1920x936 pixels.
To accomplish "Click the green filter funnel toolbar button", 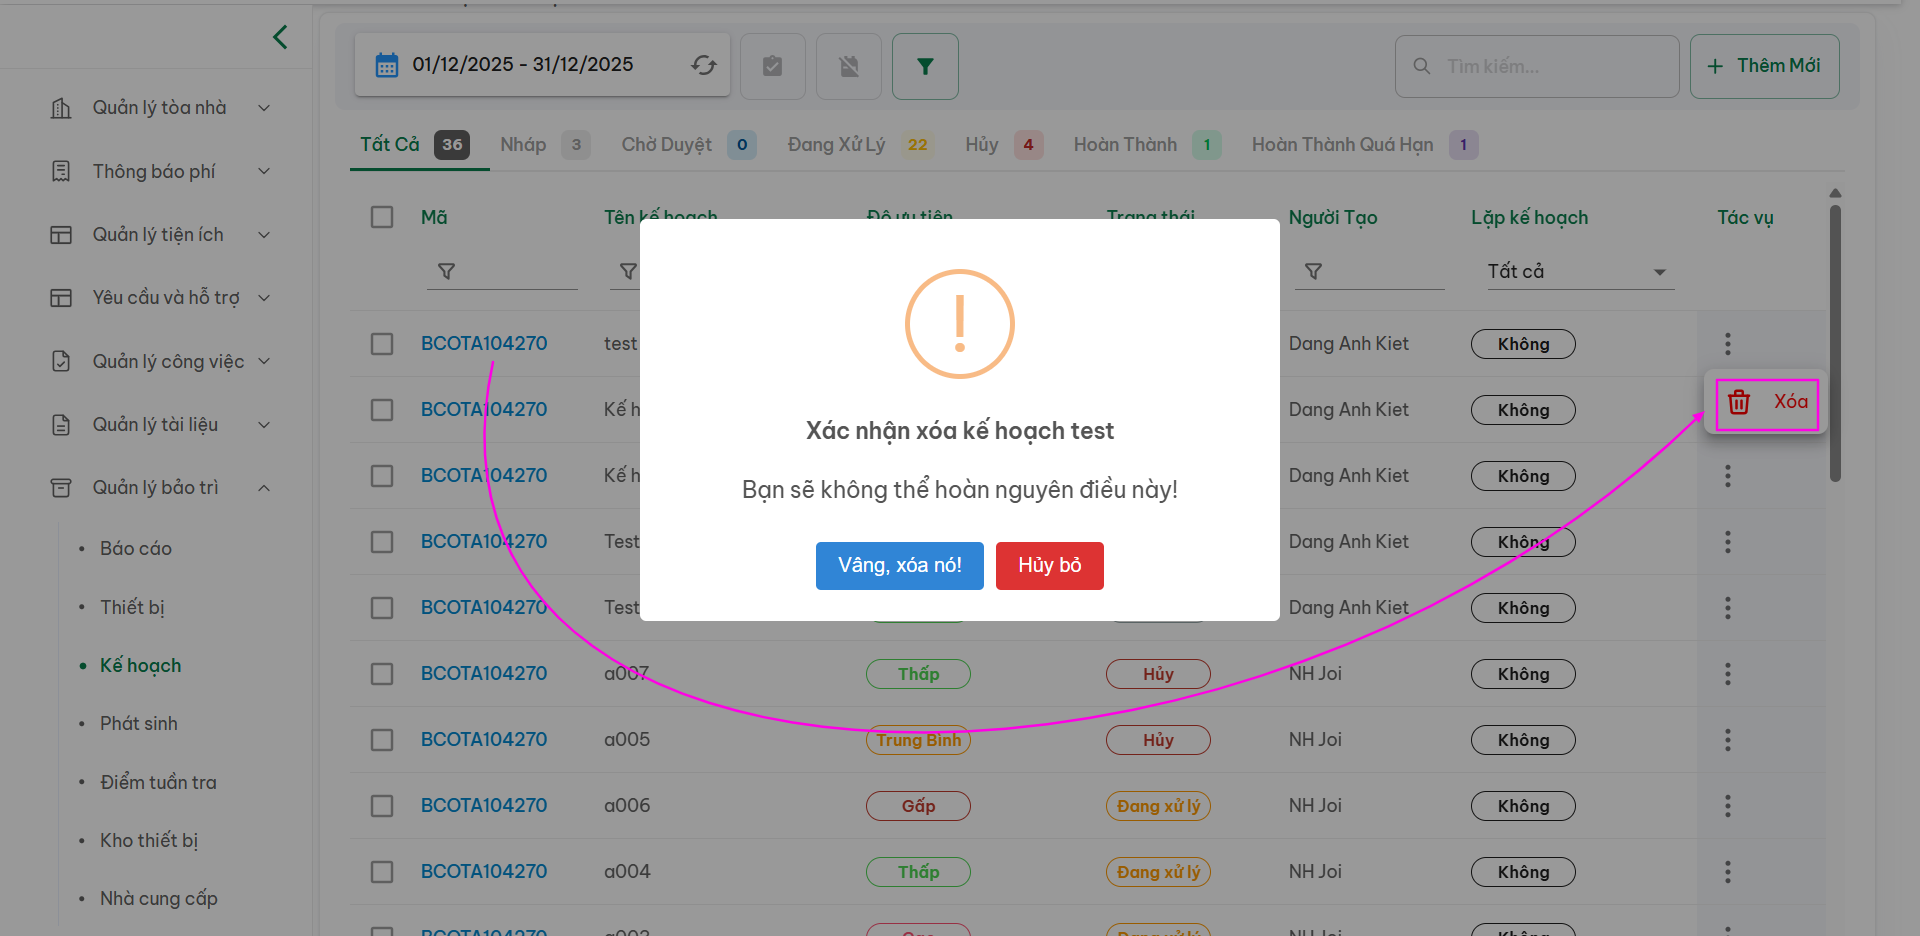I will click(925, 66).
